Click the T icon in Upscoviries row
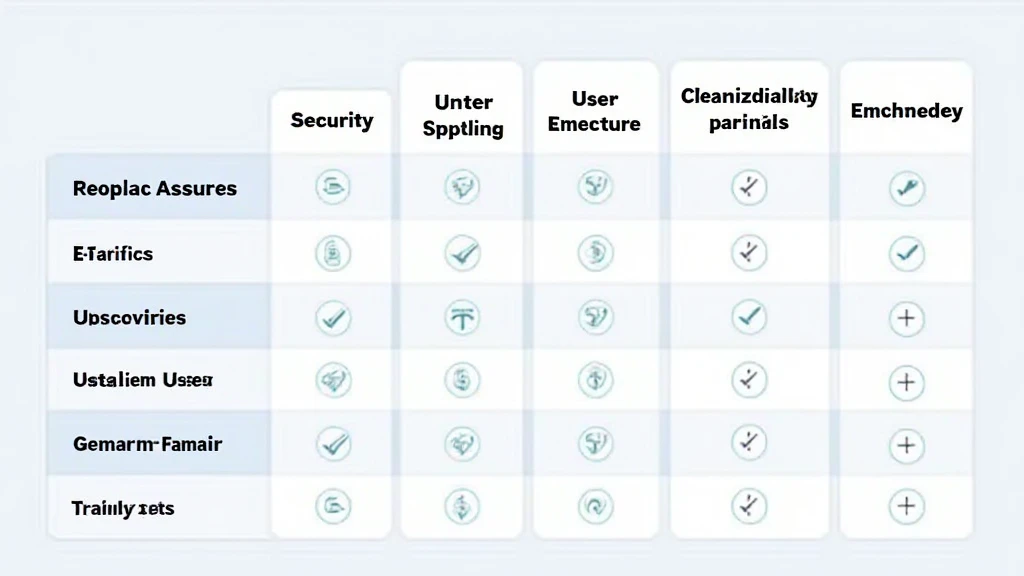The image size is (1024, 576). [x=462, y=318]
